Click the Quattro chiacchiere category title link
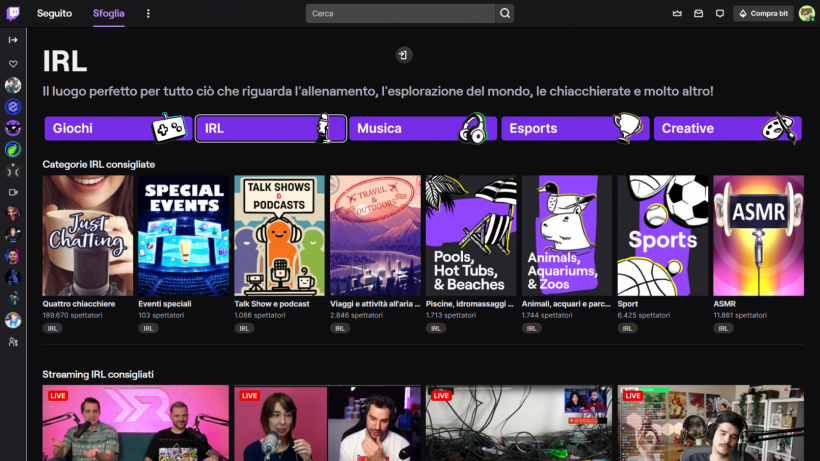The width and height of the screenshot is (820, 461). coord(79,304)
